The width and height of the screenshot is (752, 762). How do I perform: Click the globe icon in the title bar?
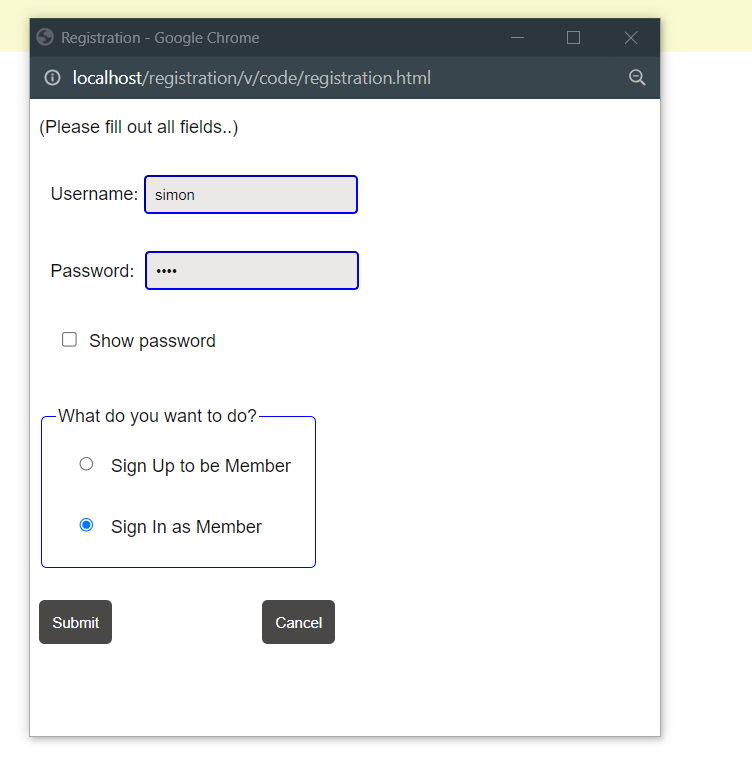click(x=45, y=37)
